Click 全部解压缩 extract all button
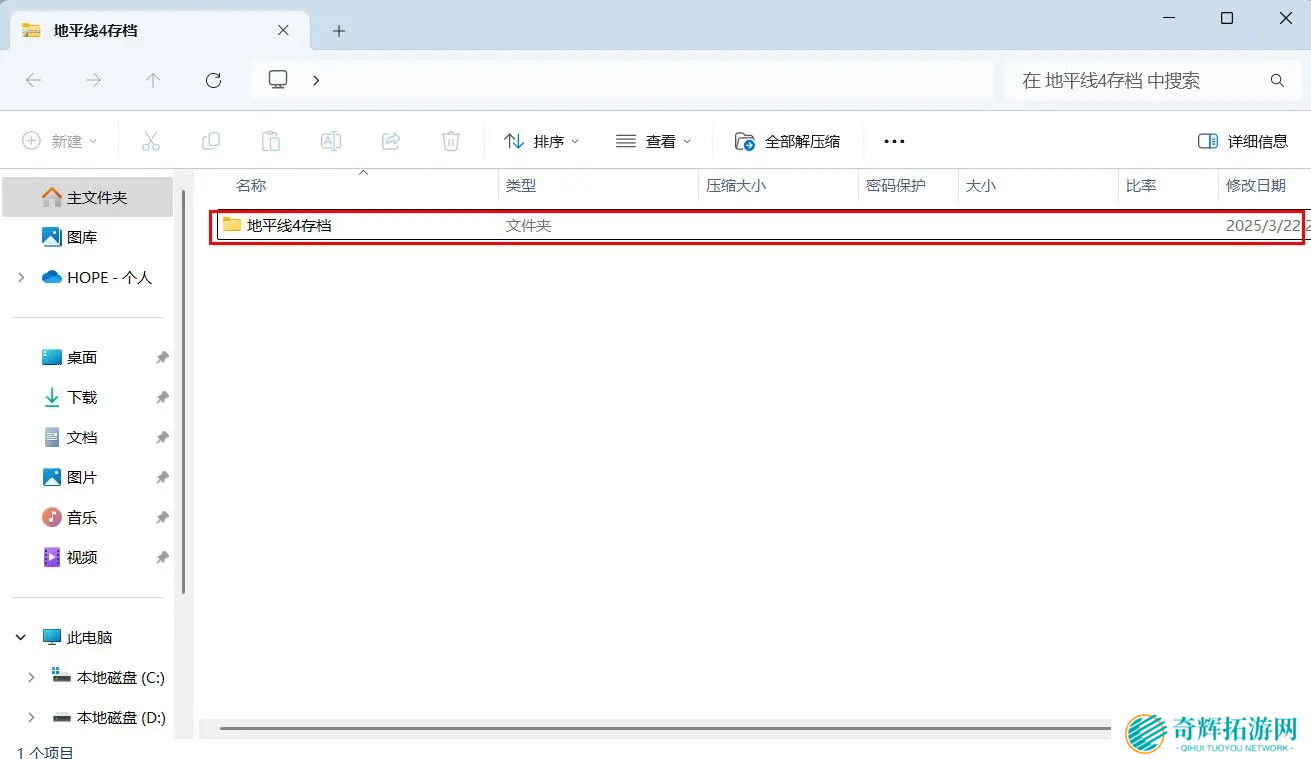Image resolution: width=1311 pixels, height=759 pixels. pyautogui.click(x=787, y=141)
